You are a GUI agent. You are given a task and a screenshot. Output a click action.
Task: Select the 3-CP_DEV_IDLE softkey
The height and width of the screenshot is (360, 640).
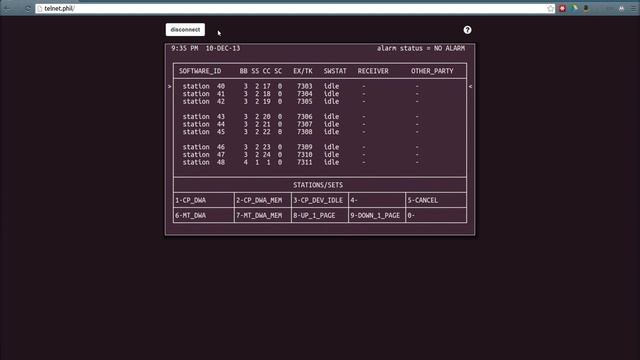click(x=320, y=200)
